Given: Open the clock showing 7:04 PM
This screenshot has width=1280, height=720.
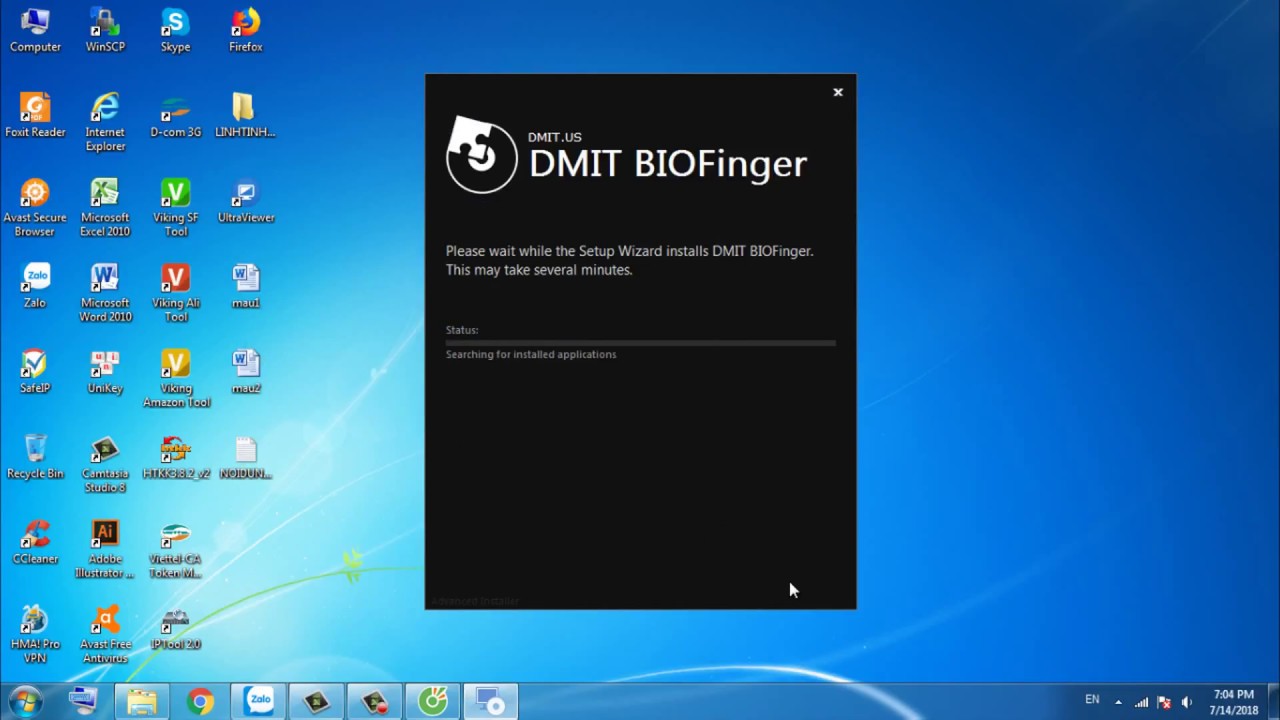Looking at the screenshot, I should coord(1233,702).
